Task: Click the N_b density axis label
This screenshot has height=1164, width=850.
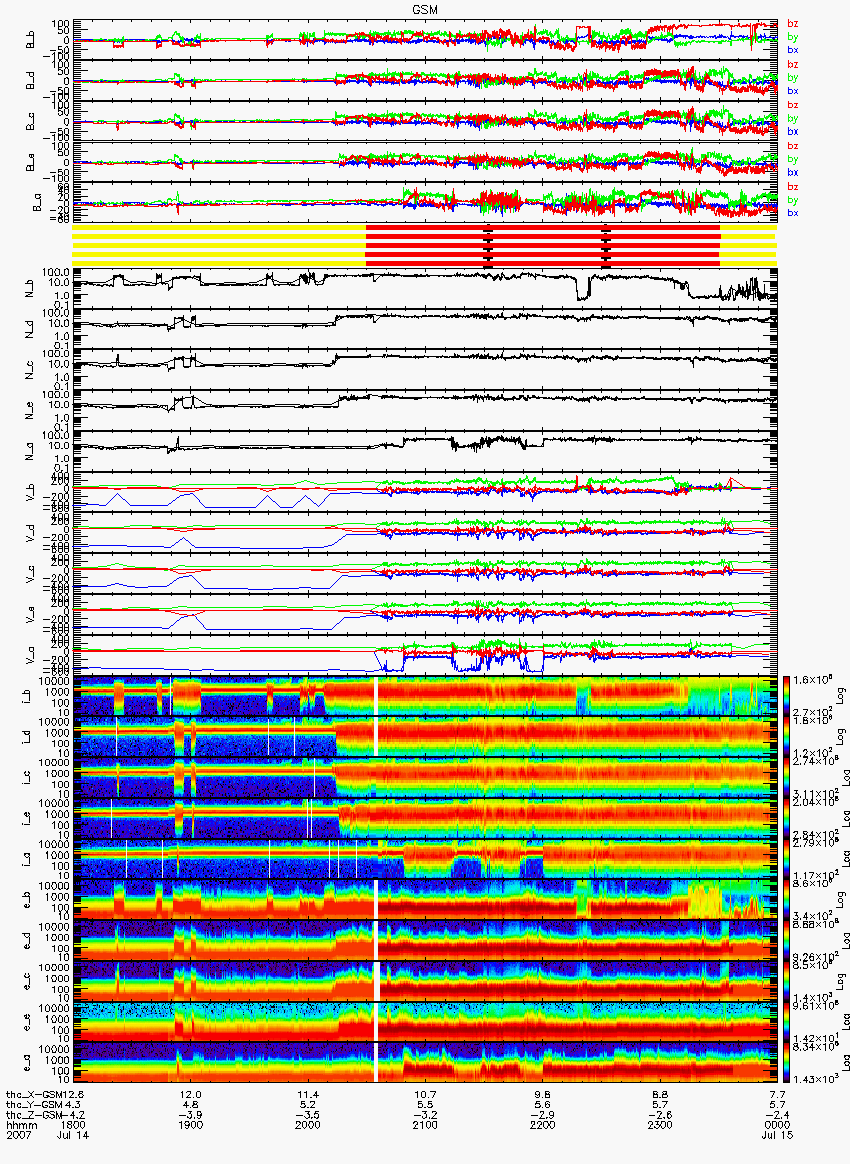Action: click(x=30, y=288)
